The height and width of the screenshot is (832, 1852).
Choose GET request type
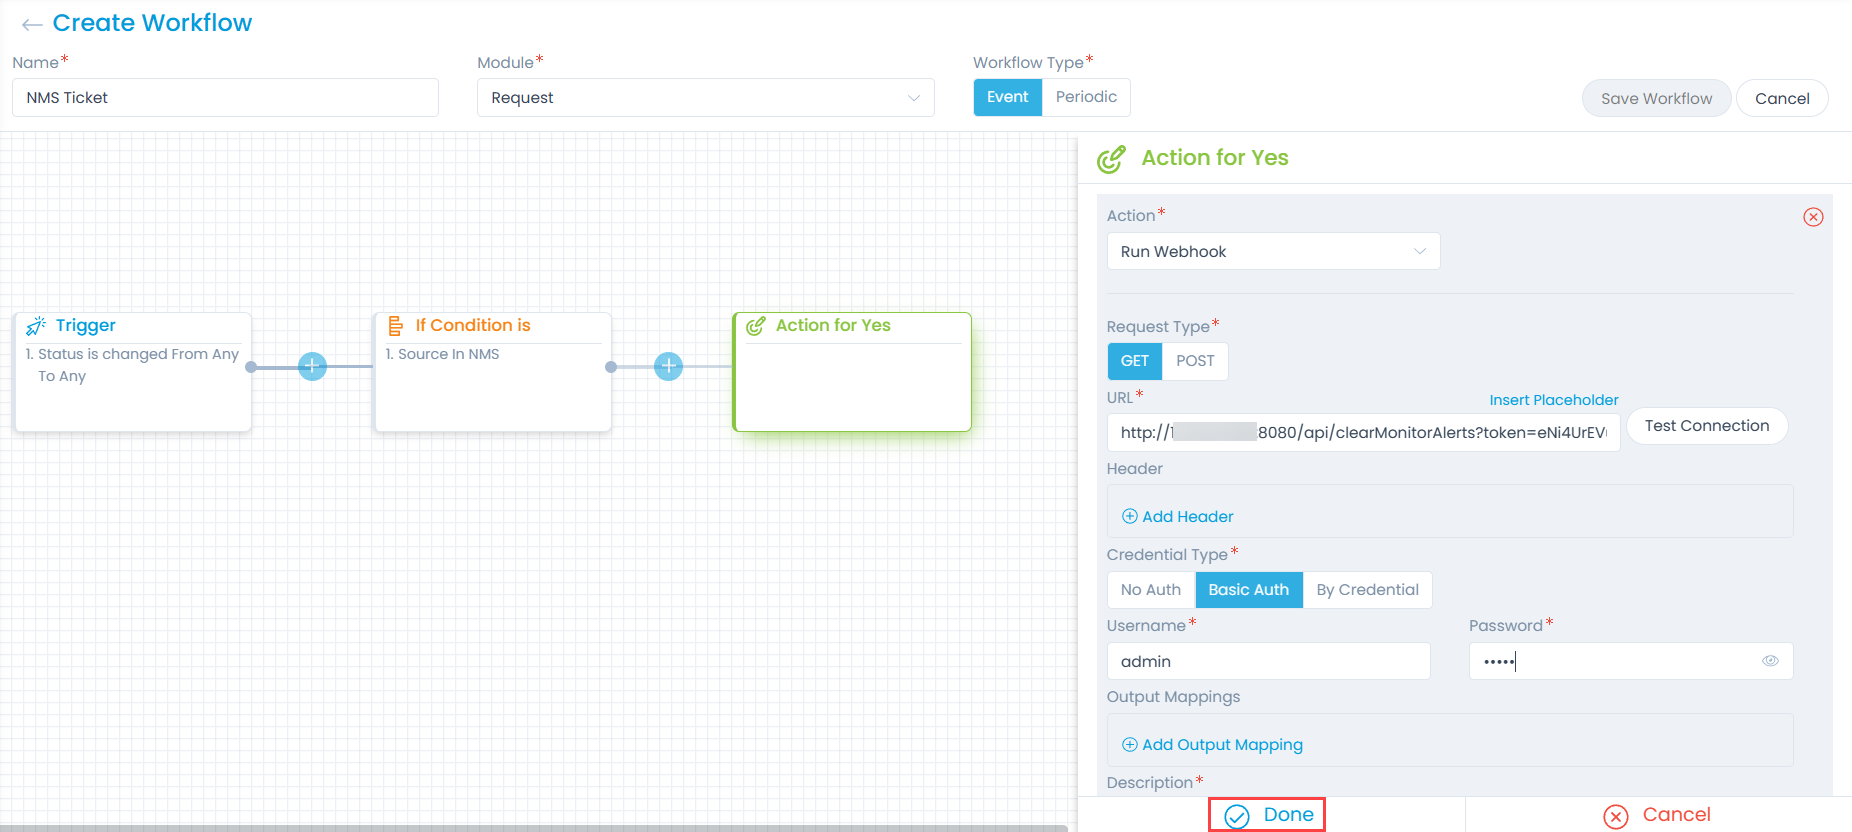[x=1134, y=361]
